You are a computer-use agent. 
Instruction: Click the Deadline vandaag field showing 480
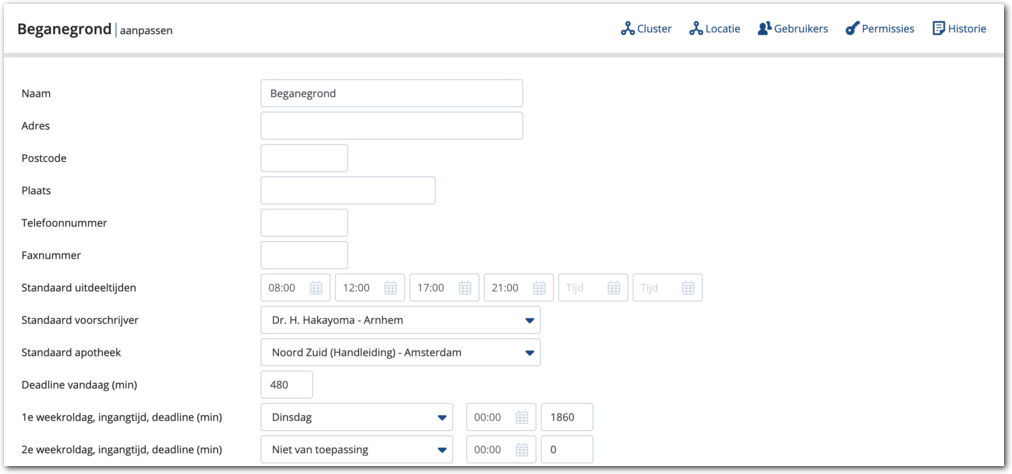(286, 385)
